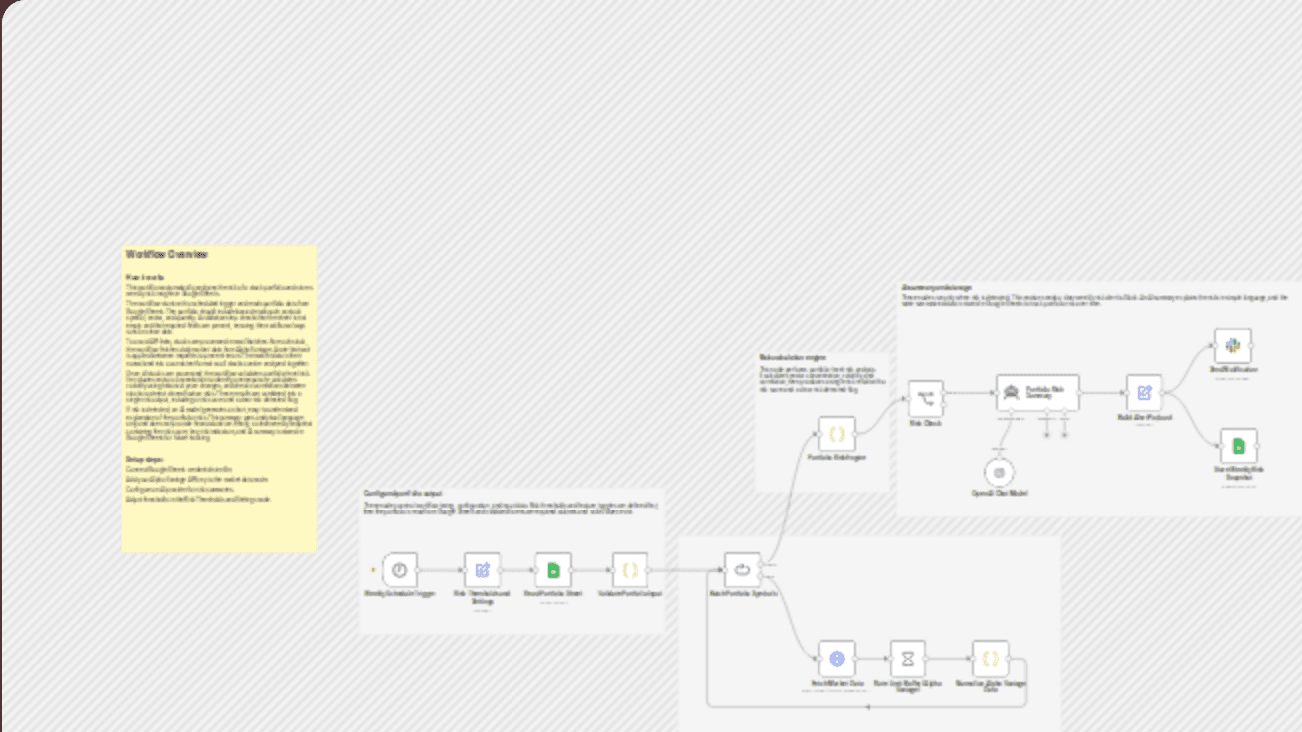Click the Portfolio Risk Engine label text

pos(837,458)
